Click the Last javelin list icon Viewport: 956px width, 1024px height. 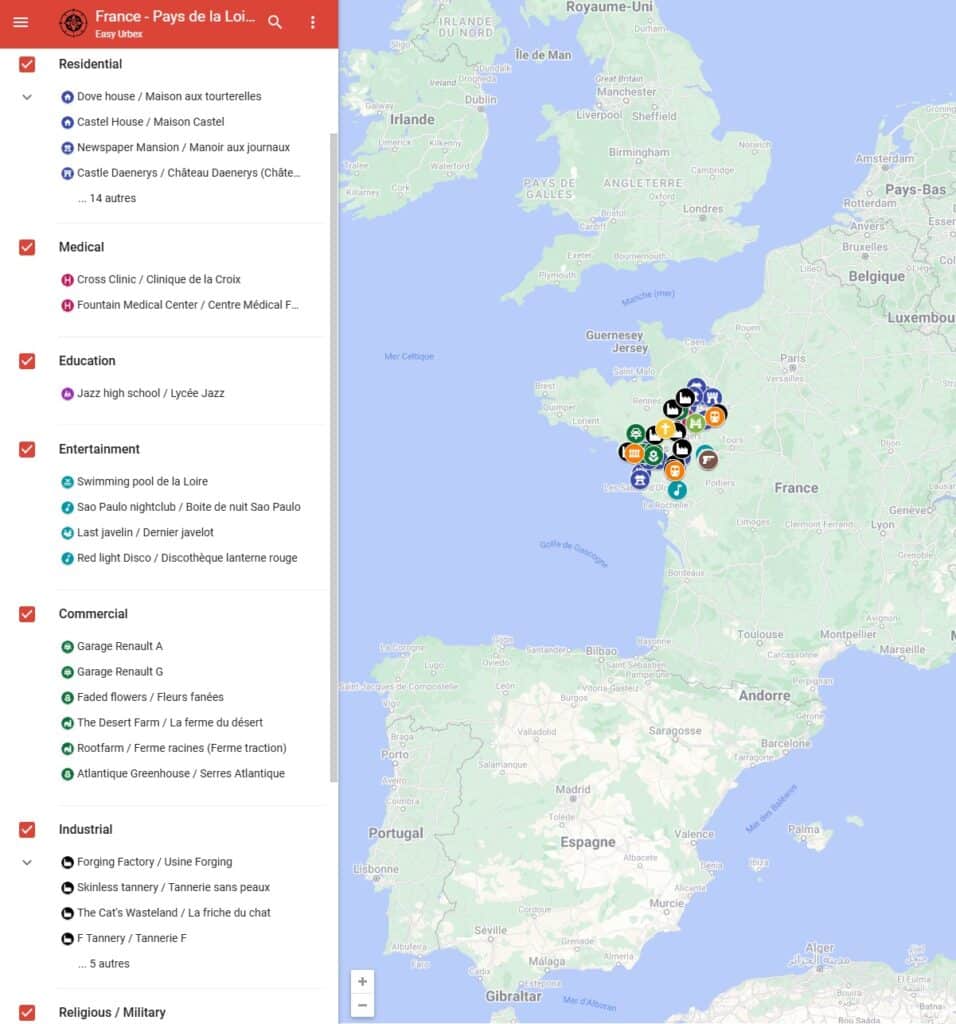(67, 533)
